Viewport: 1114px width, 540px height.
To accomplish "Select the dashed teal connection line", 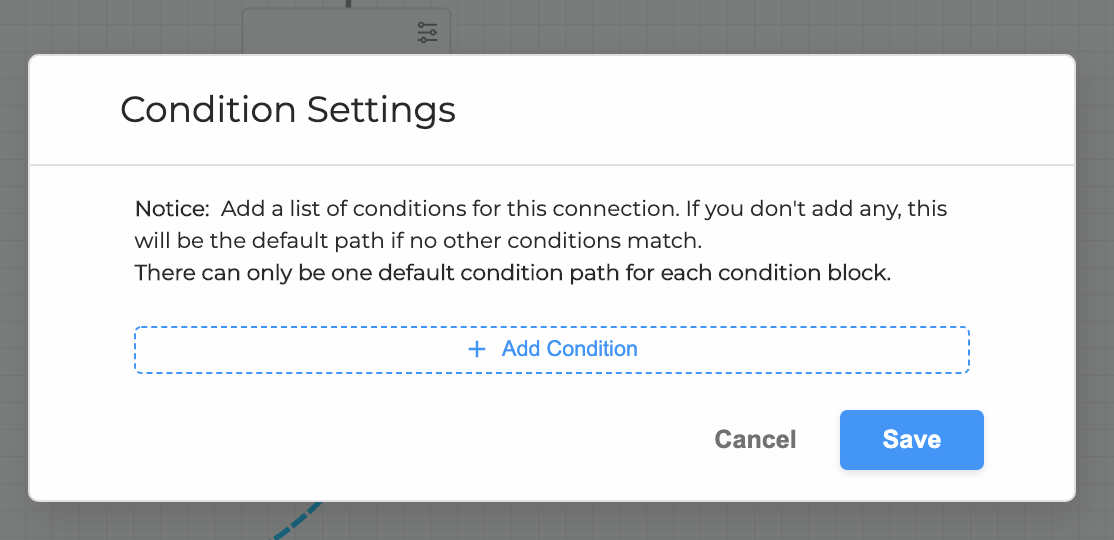I will pos(297,518).
